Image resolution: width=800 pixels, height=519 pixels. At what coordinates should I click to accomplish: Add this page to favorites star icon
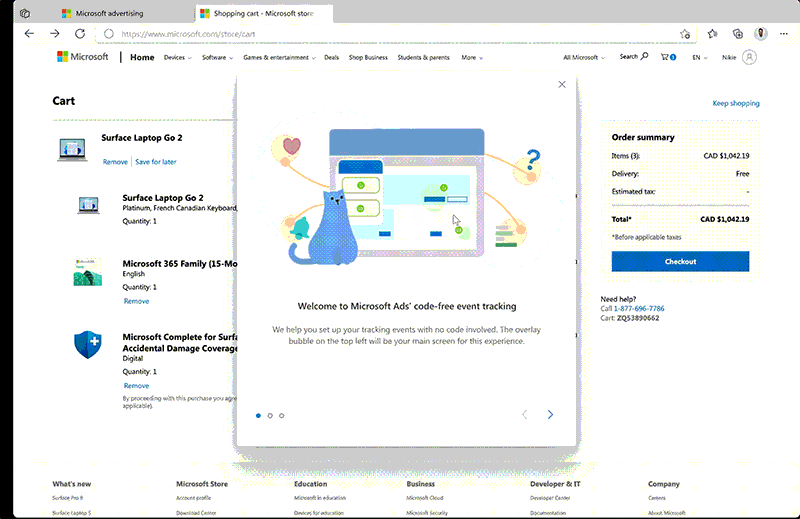click(685, 34)
